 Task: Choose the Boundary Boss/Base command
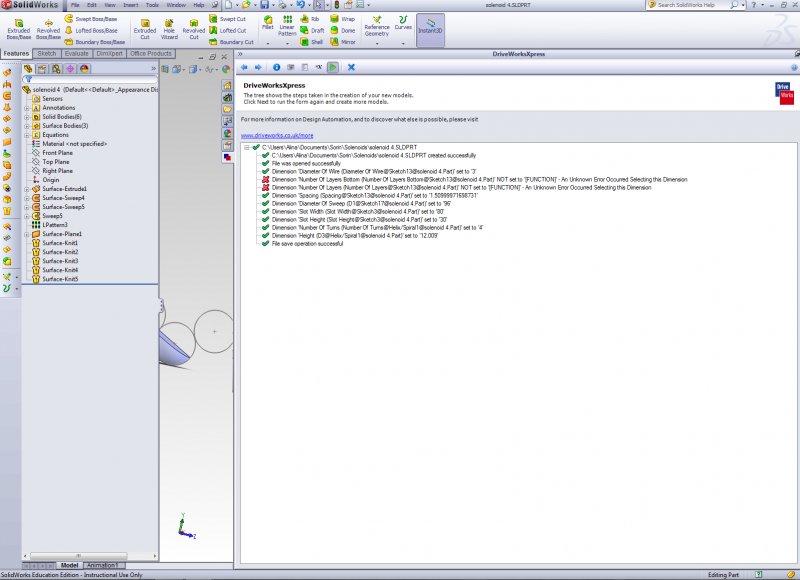click(x=95, y=42)
